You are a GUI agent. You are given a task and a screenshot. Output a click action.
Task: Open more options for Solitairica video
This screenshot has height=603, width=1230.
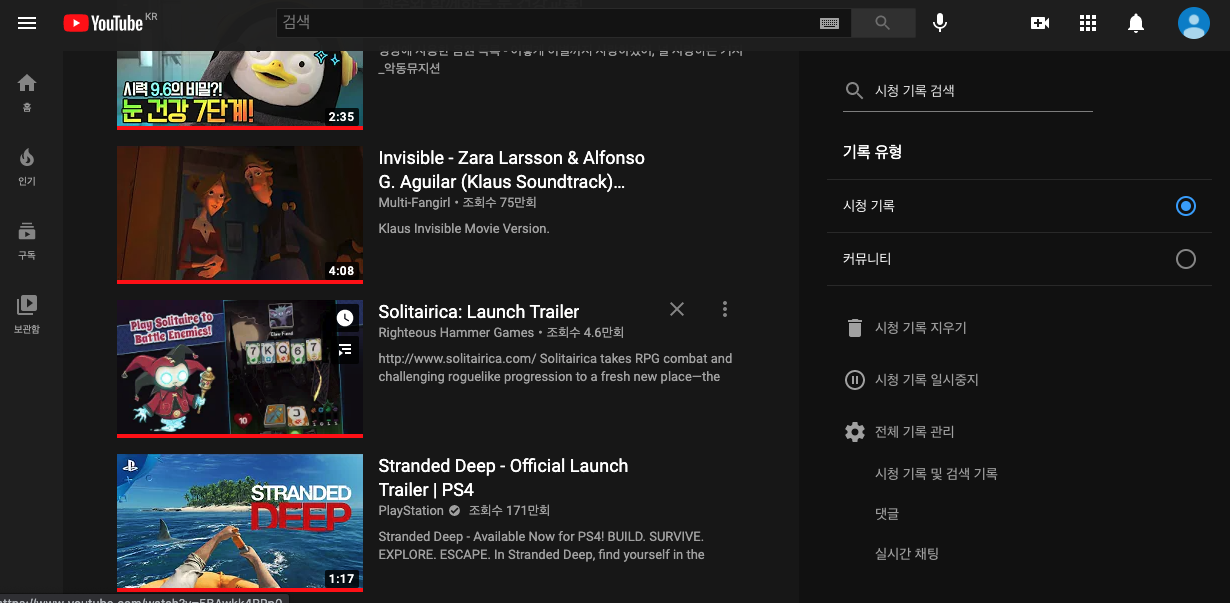point(725,309)
